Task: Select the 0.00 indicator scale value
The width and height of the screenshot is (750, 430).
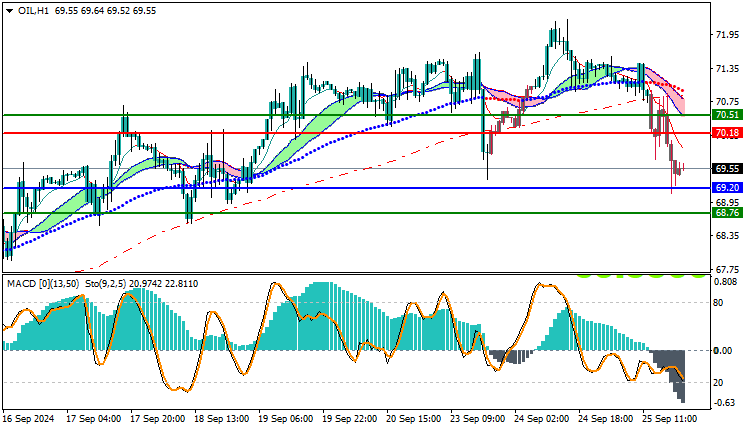Action: point(723,351)
